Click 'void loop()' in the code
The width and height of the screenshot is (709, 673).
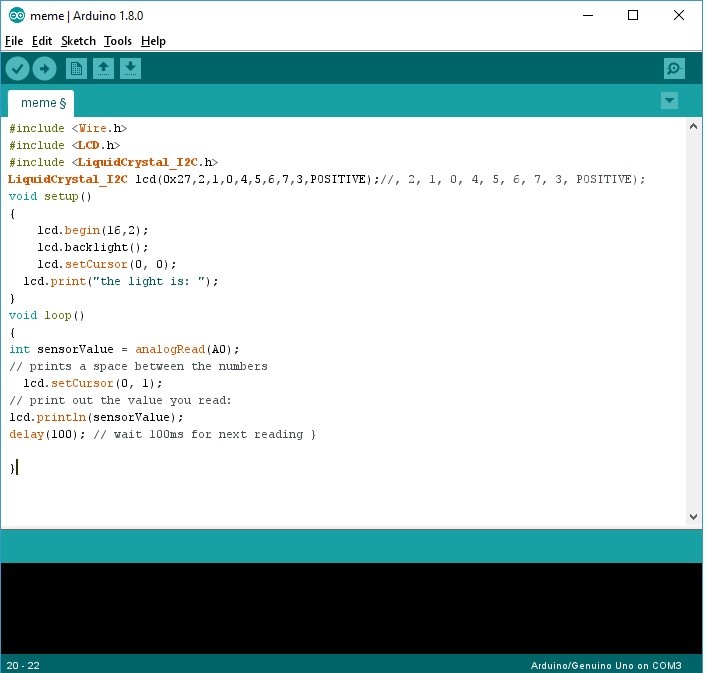click(x=47, y=315)
